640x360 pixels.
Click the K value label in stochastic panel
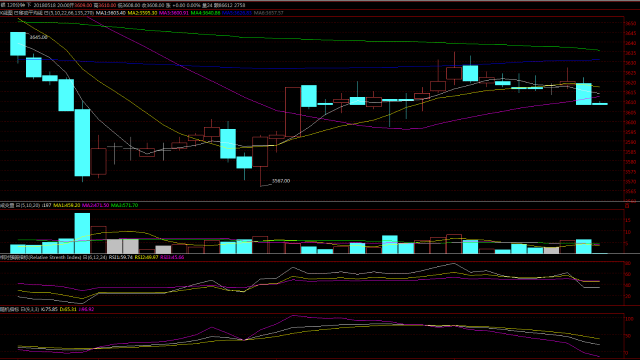[x=49, y=309]
